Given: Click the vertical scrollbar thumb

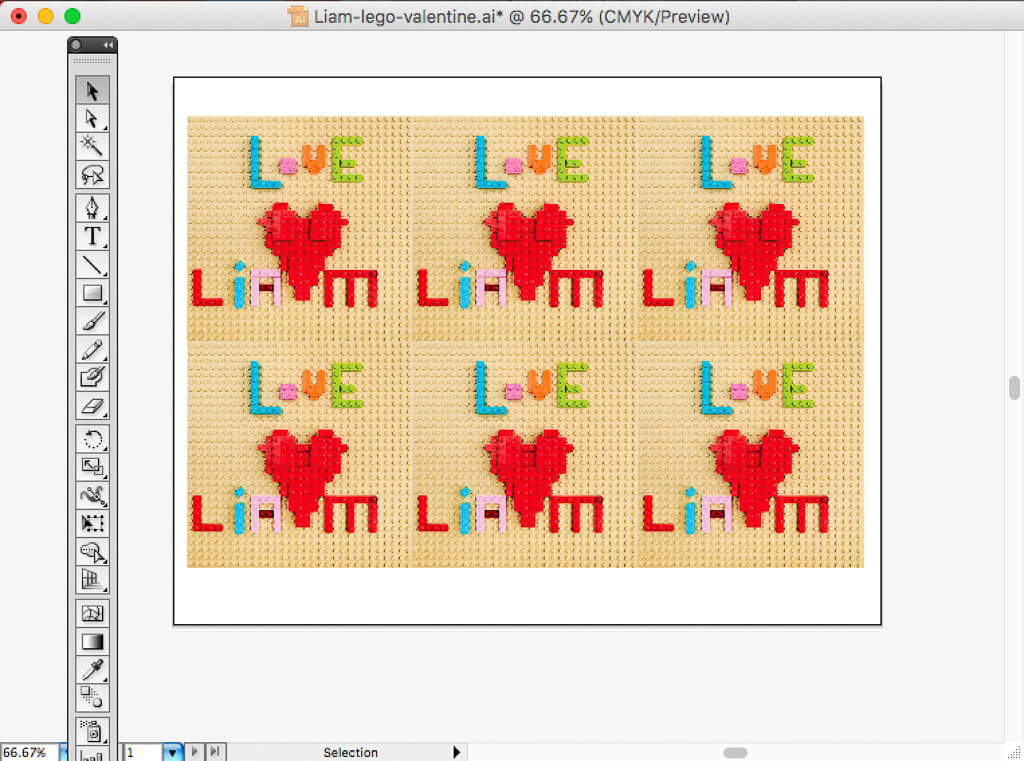Looking at the screenshot, I should click(x=1014, y=387).
